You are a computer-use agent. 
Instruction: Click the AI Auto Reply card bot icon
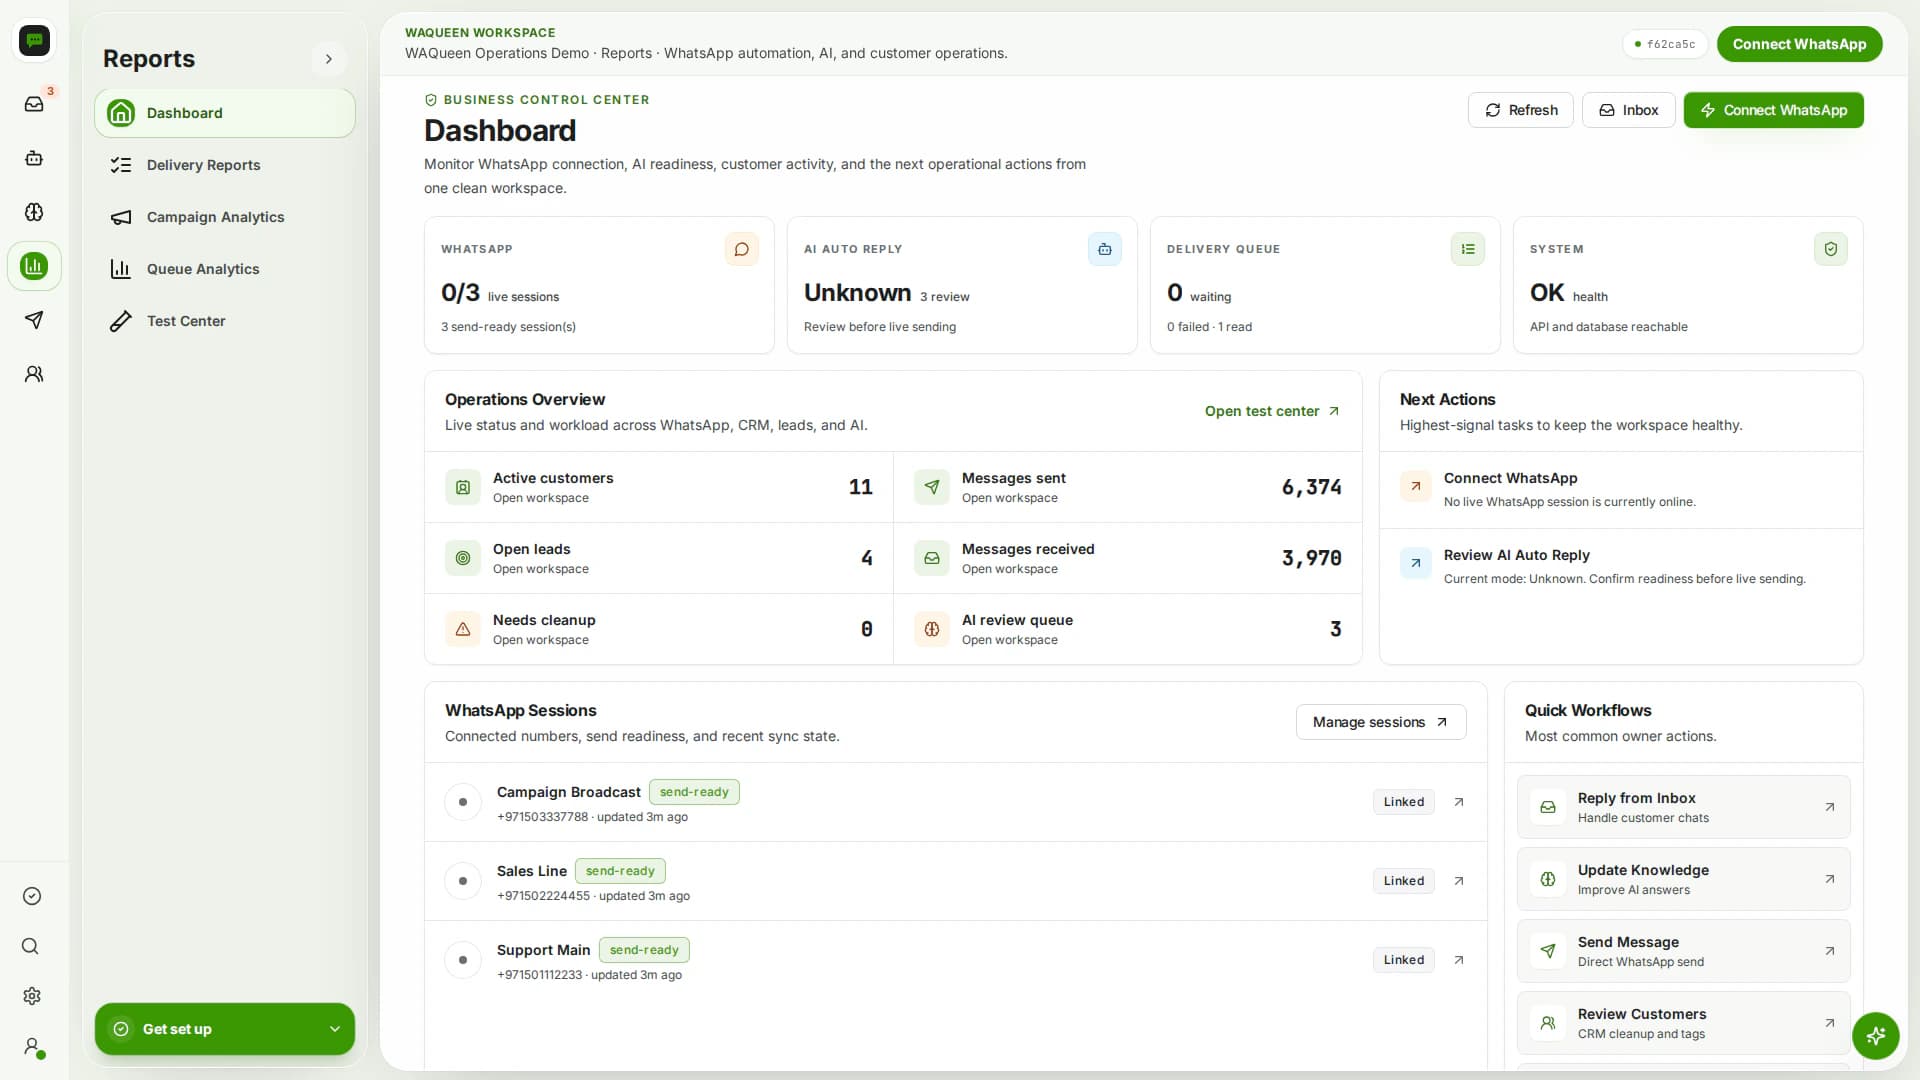[x=1105, y=249]
